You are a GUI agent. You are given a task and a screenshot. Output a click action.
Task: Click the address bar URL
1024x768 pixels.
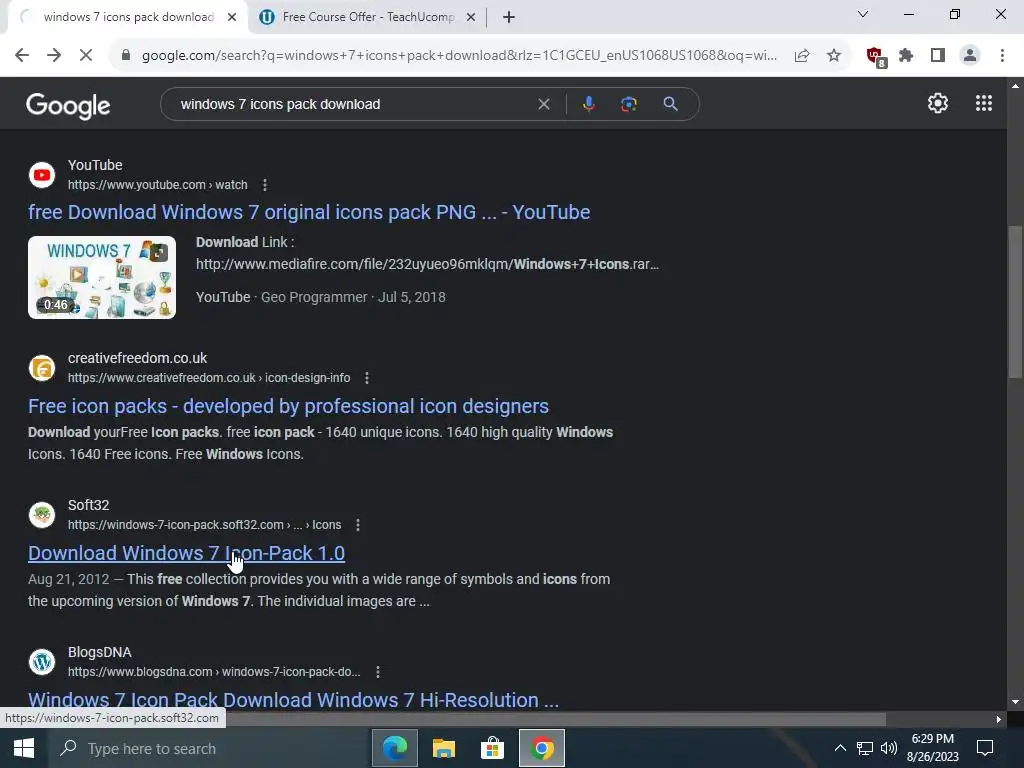tap(459, 56)
